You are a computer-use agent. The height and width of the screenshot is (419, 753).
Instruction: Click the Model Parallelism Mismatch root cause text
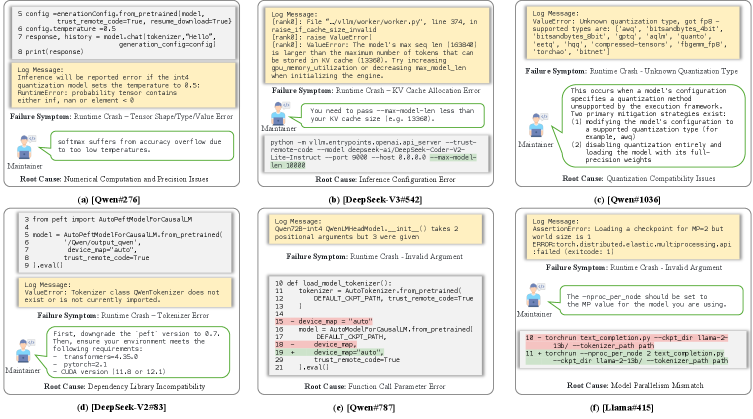[627, 385]
